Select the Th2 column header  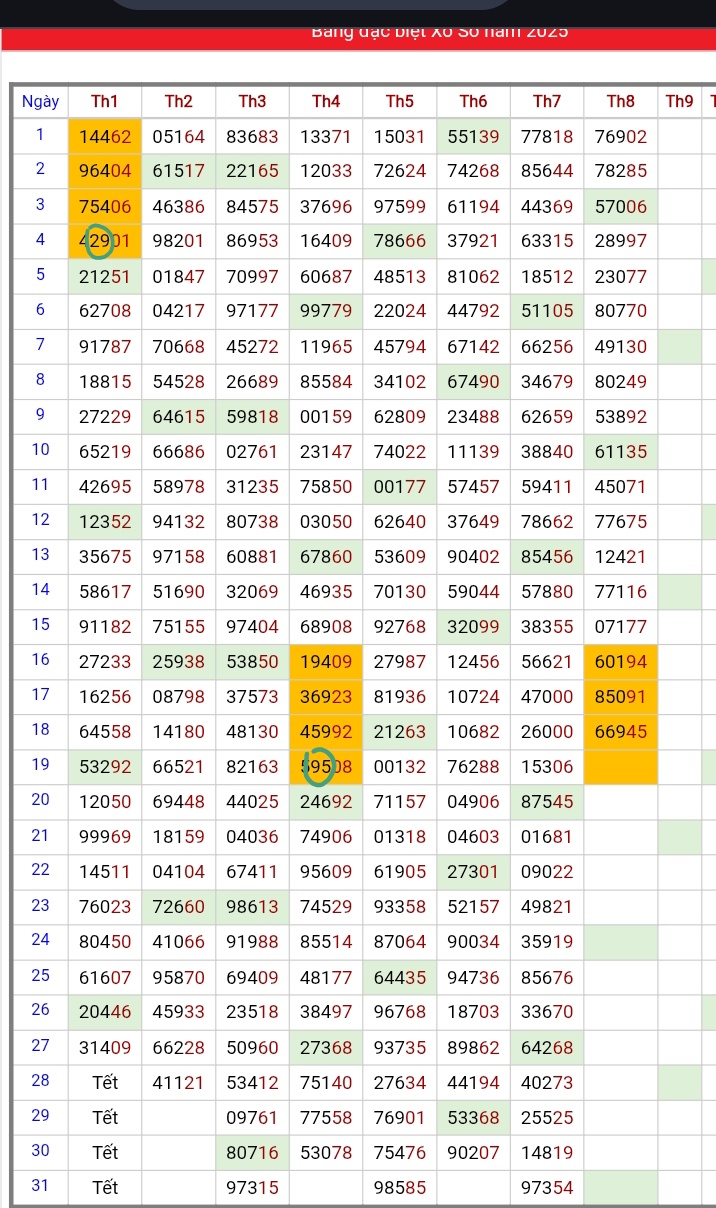coord(178,101)
